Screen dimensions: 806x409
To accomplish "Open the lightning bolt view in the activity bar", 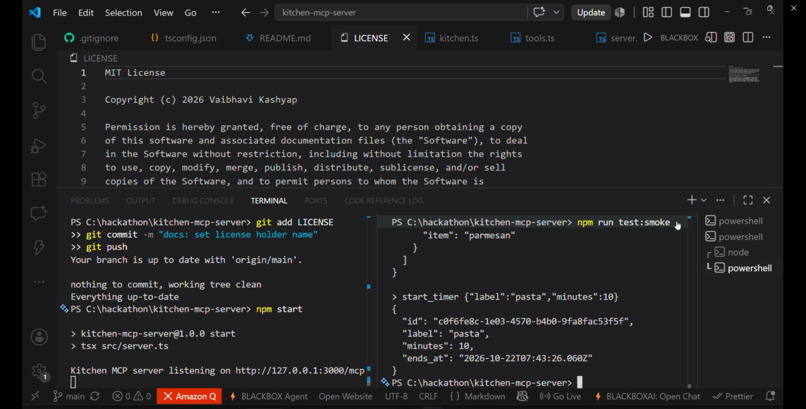I will 39,247.
